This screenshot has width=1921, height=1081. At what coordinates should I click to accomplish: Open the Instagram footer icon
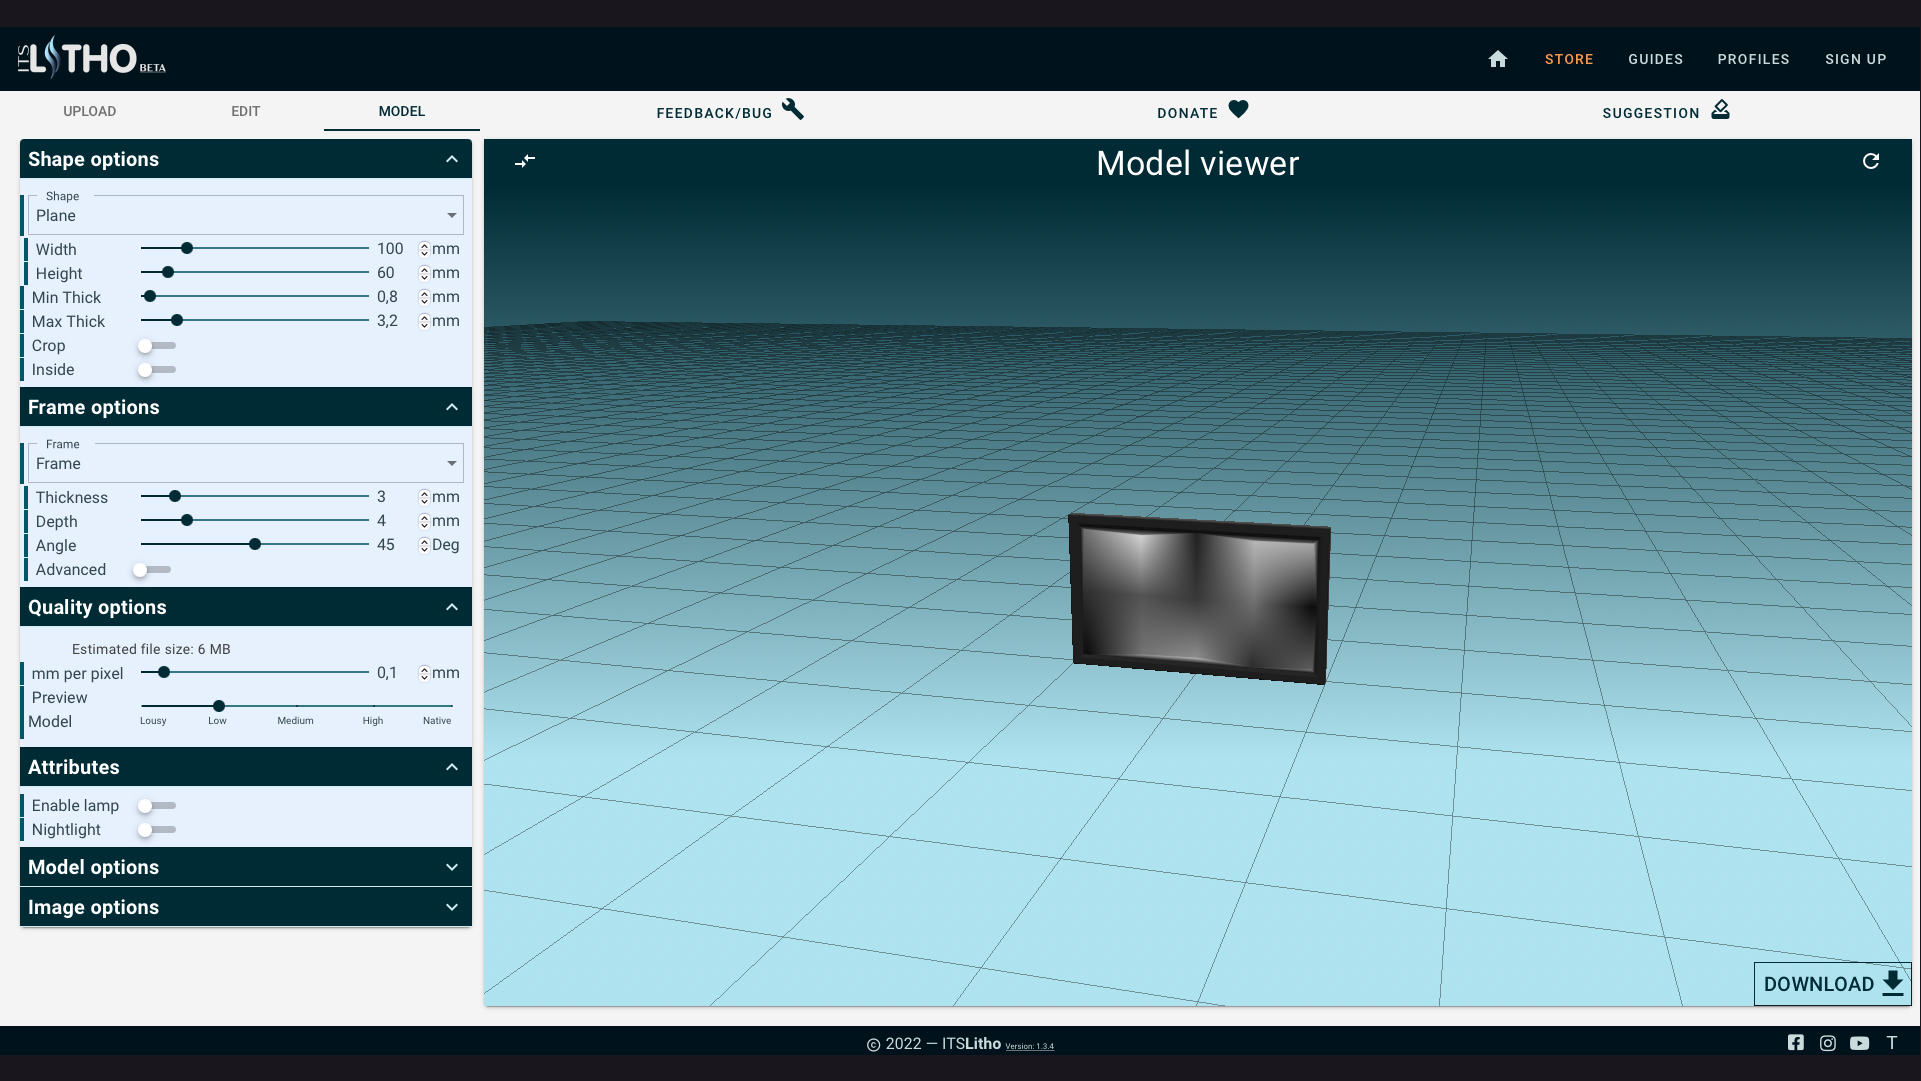(x=1828, y=1043)
